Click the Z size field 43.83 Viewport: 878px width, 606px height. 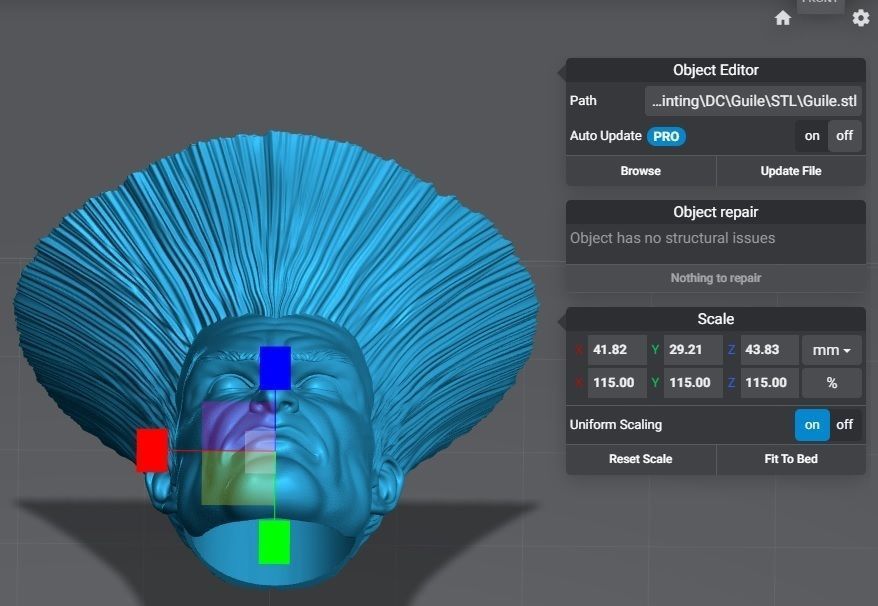tap(769, 350)
